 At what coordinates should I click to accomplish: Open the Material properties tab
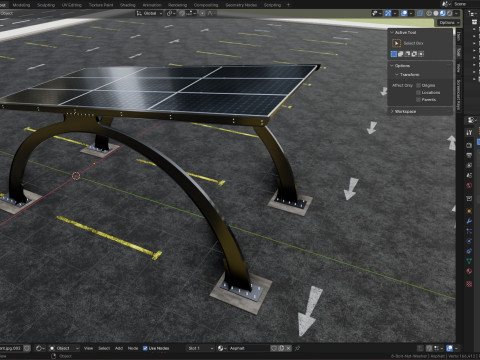pyautogui.click(x=469, y=271)
